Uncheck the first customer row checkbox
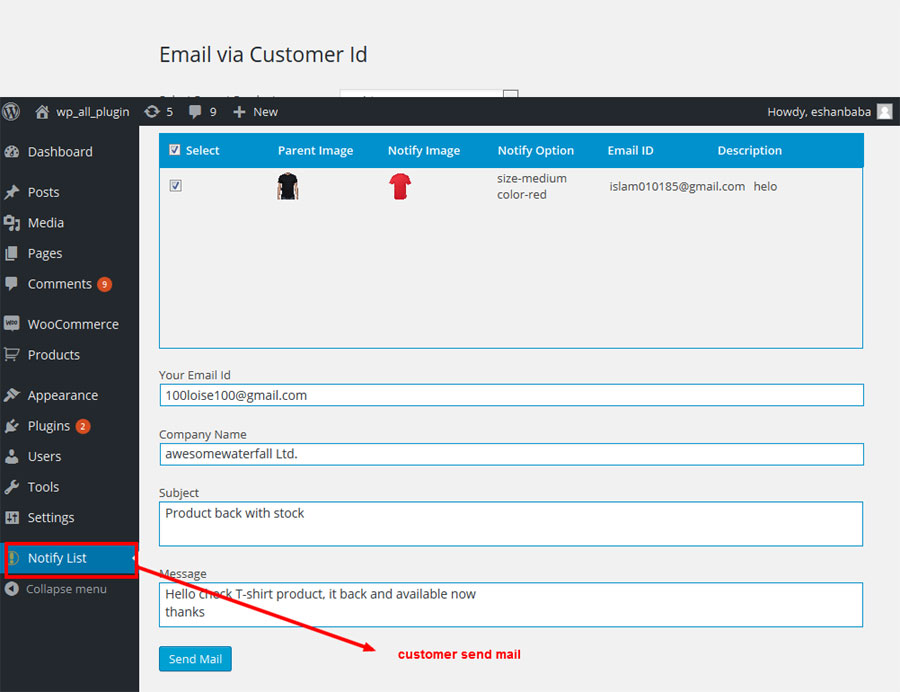The height and width of the screenshot is (692, 900). point(176,186)
